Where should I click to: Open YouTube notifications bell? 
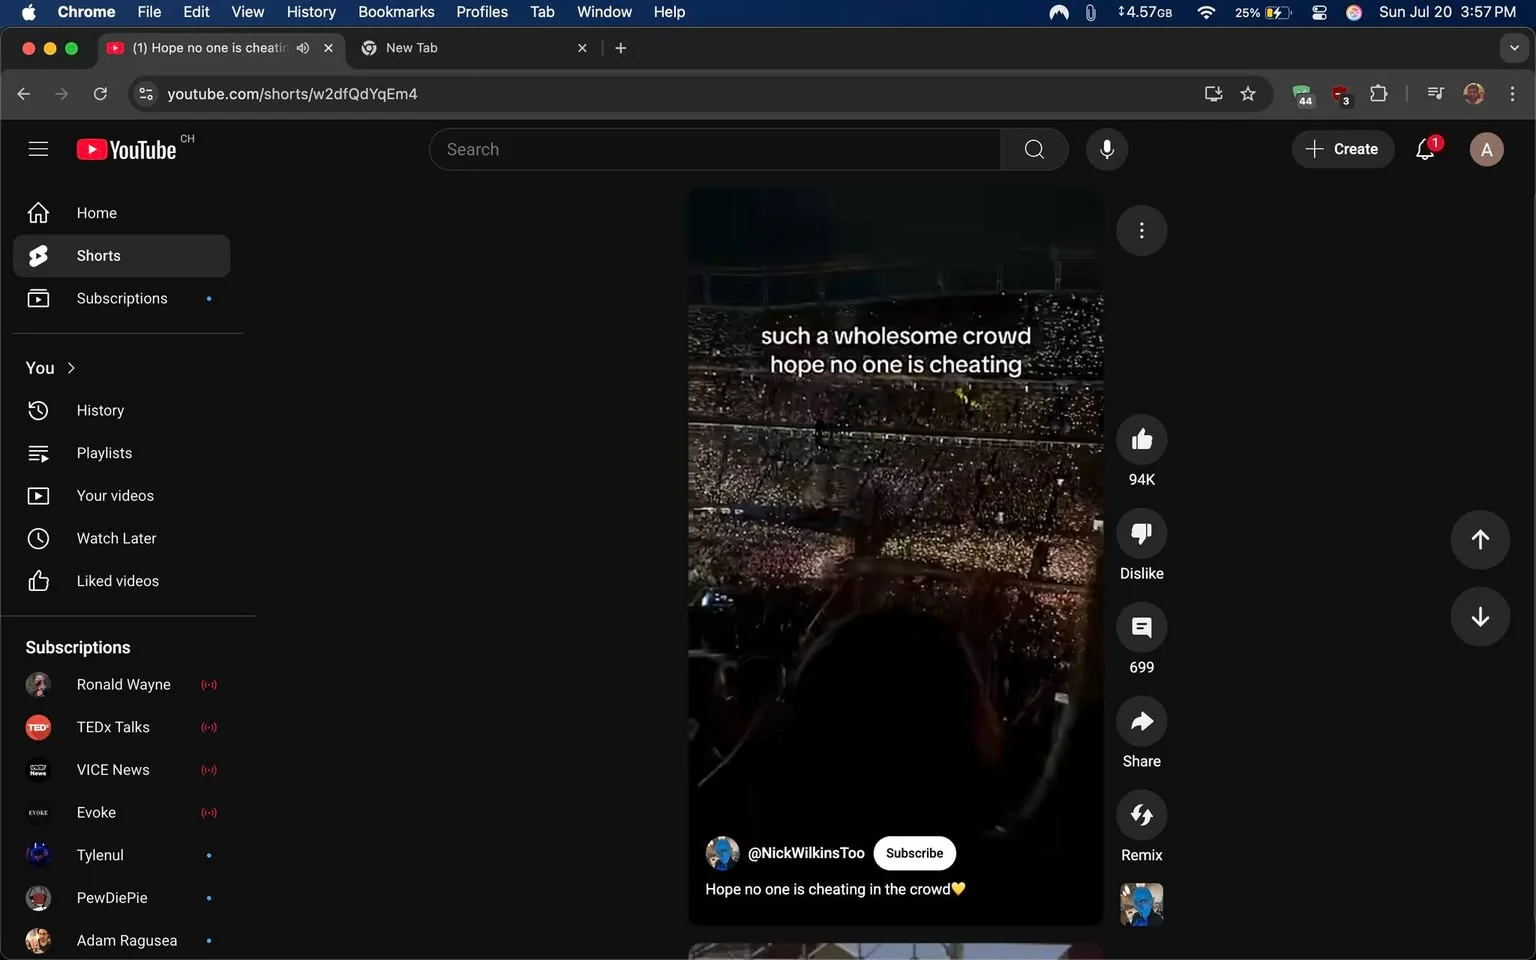click(x=1426, y=149)
